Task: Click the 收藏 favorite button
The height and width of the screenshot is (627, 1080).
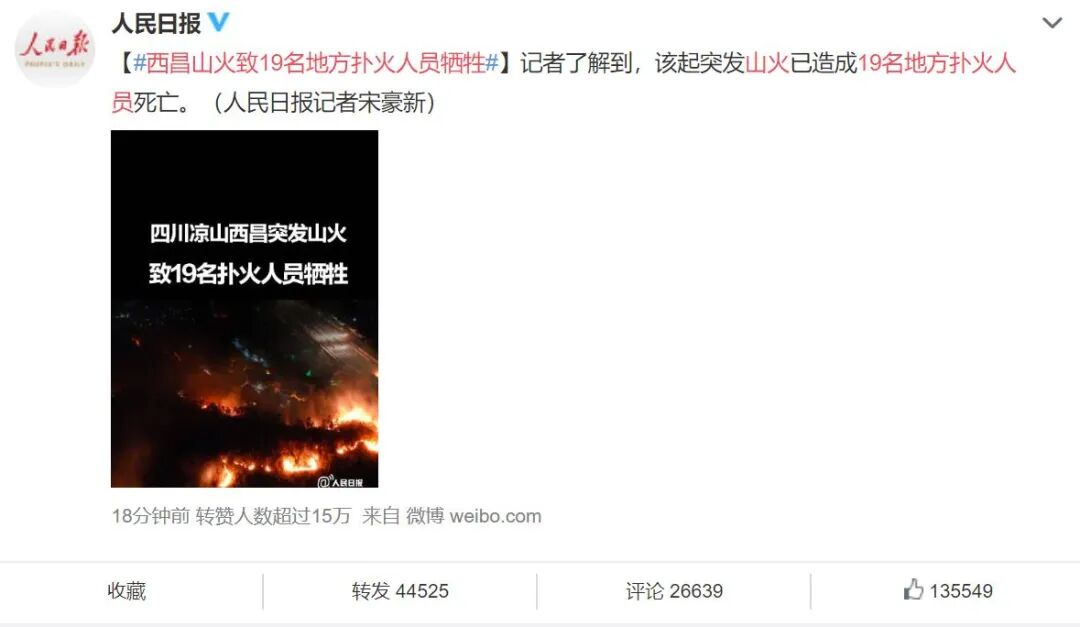Action: coord(127,591)
